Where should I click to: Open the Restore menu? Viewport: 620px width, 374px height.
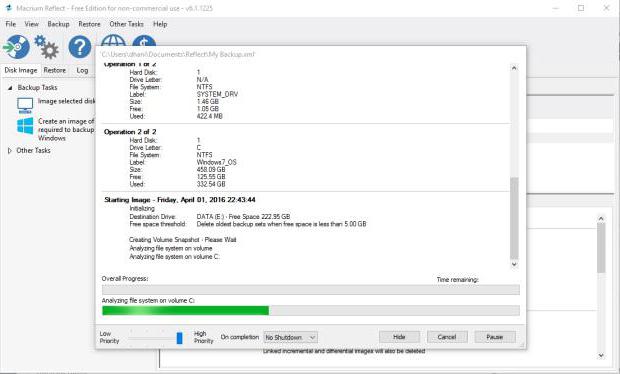click(x=89, y=24)
